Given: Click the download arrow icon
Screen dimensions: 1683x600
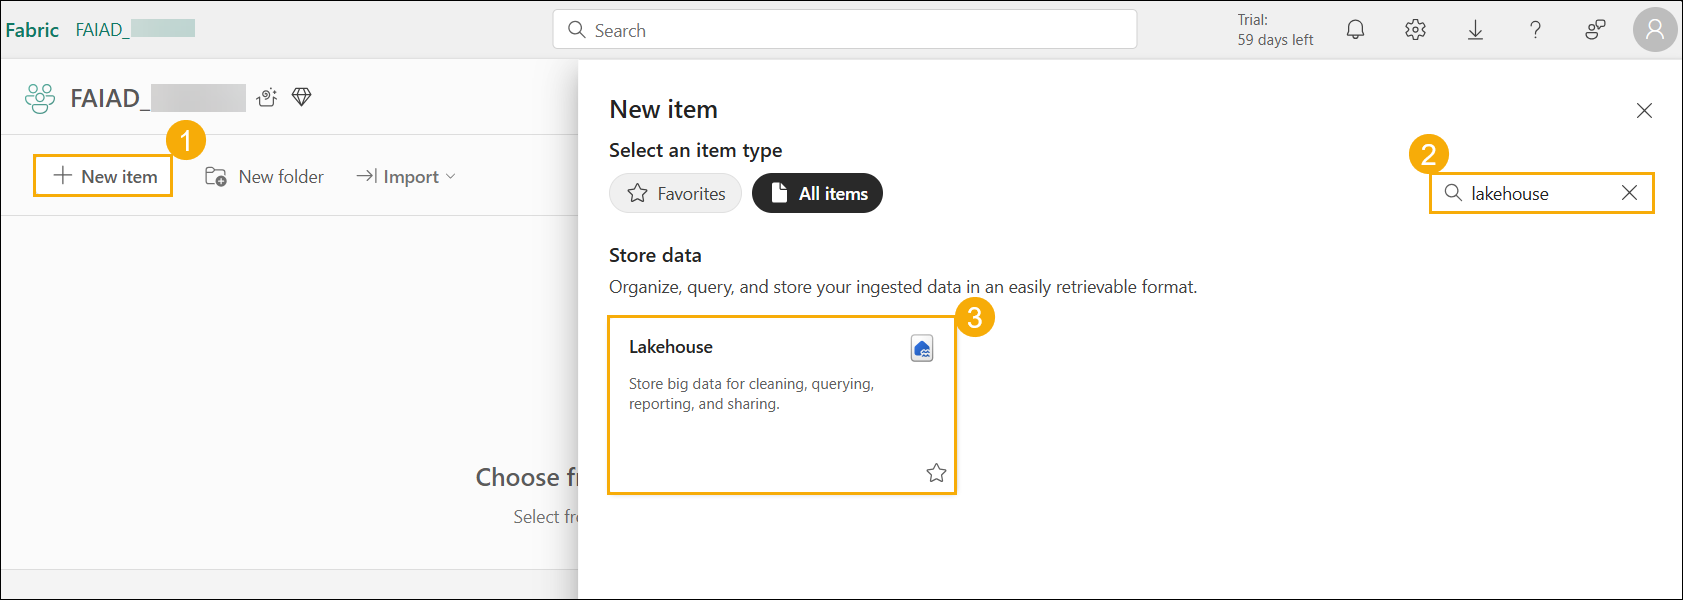Looking at the screenshot, I should coord(1475,30).
